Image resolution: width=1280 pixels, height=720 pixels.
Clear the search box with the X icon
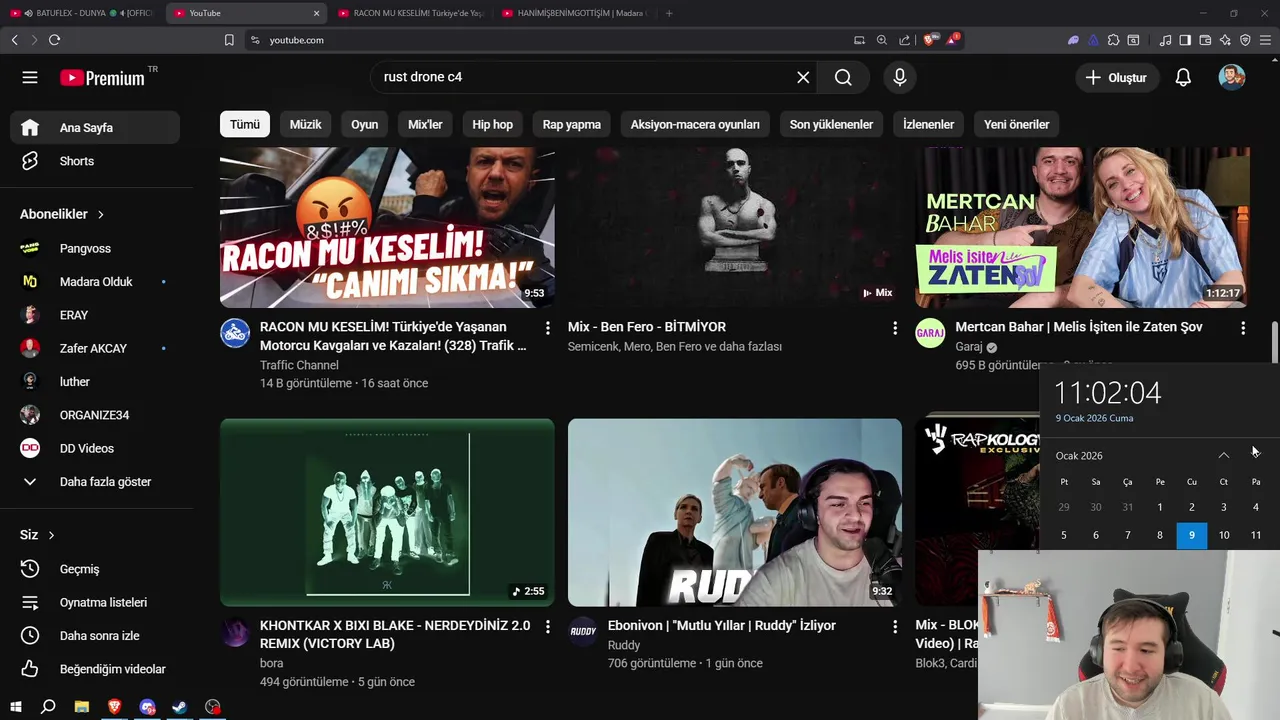pyautogui.click(x=803, y=77)
